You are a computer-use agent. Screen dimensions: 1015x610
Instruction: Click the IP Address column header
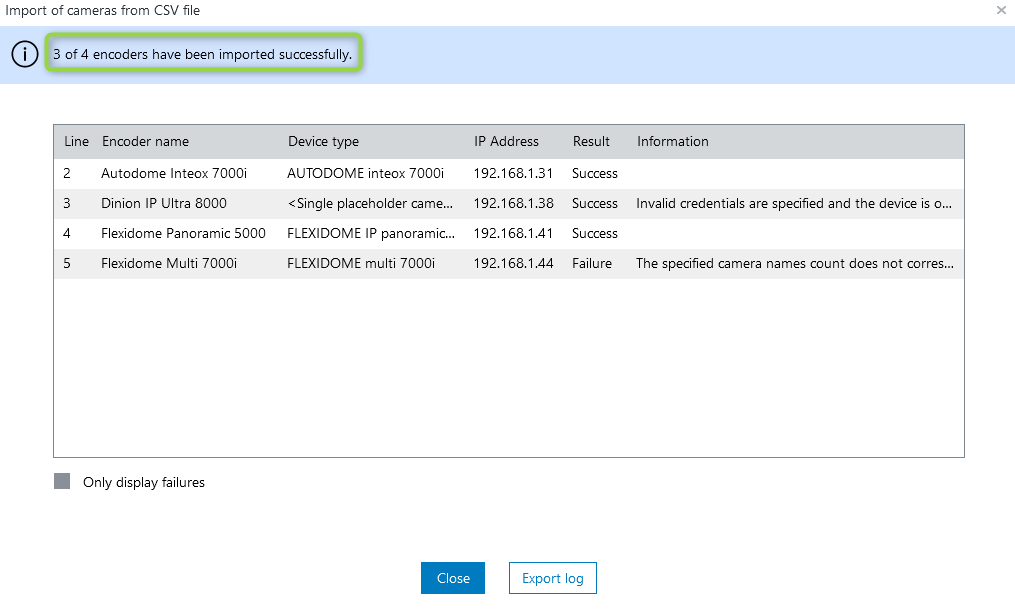506,141
